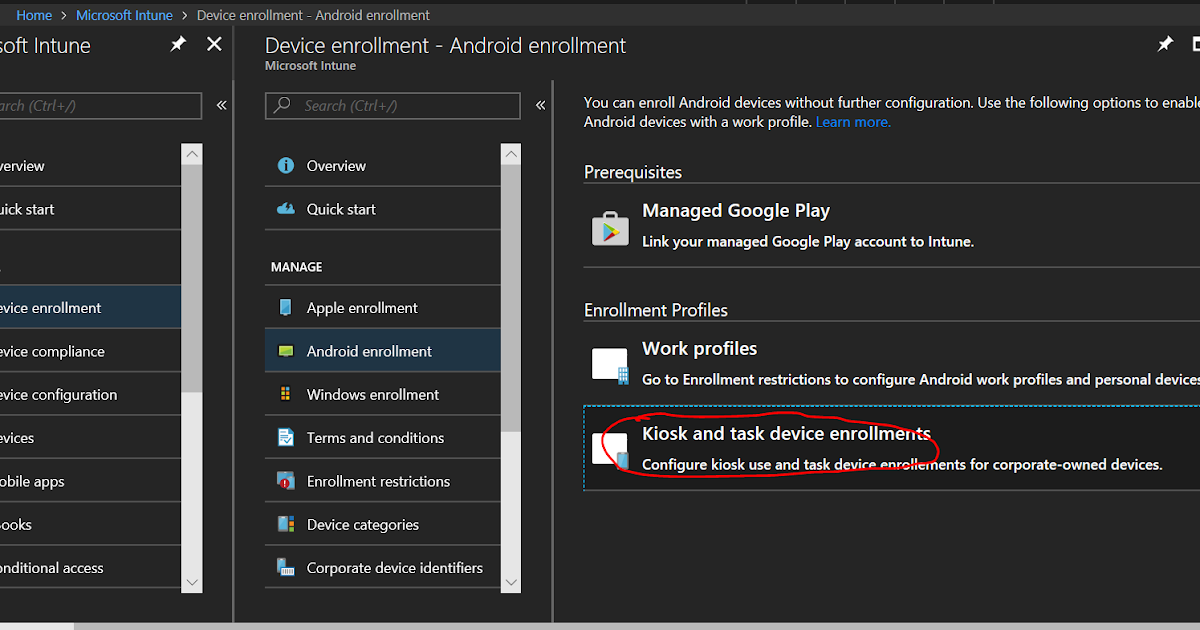
Task: Pin the Android enrollment blade
Action: 1164,44
